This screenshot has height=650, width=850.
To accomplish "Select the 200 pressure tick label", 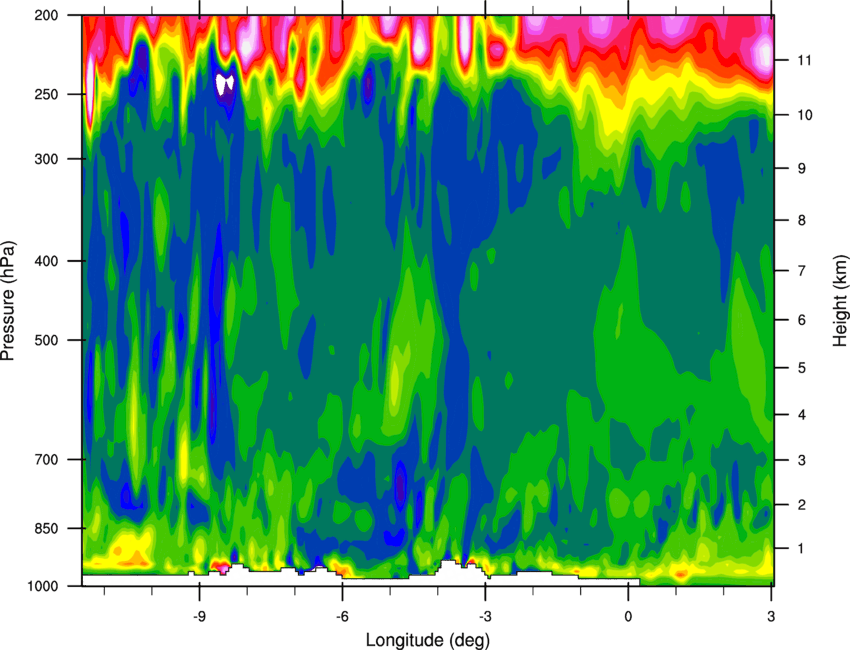I will coord(47,15).
